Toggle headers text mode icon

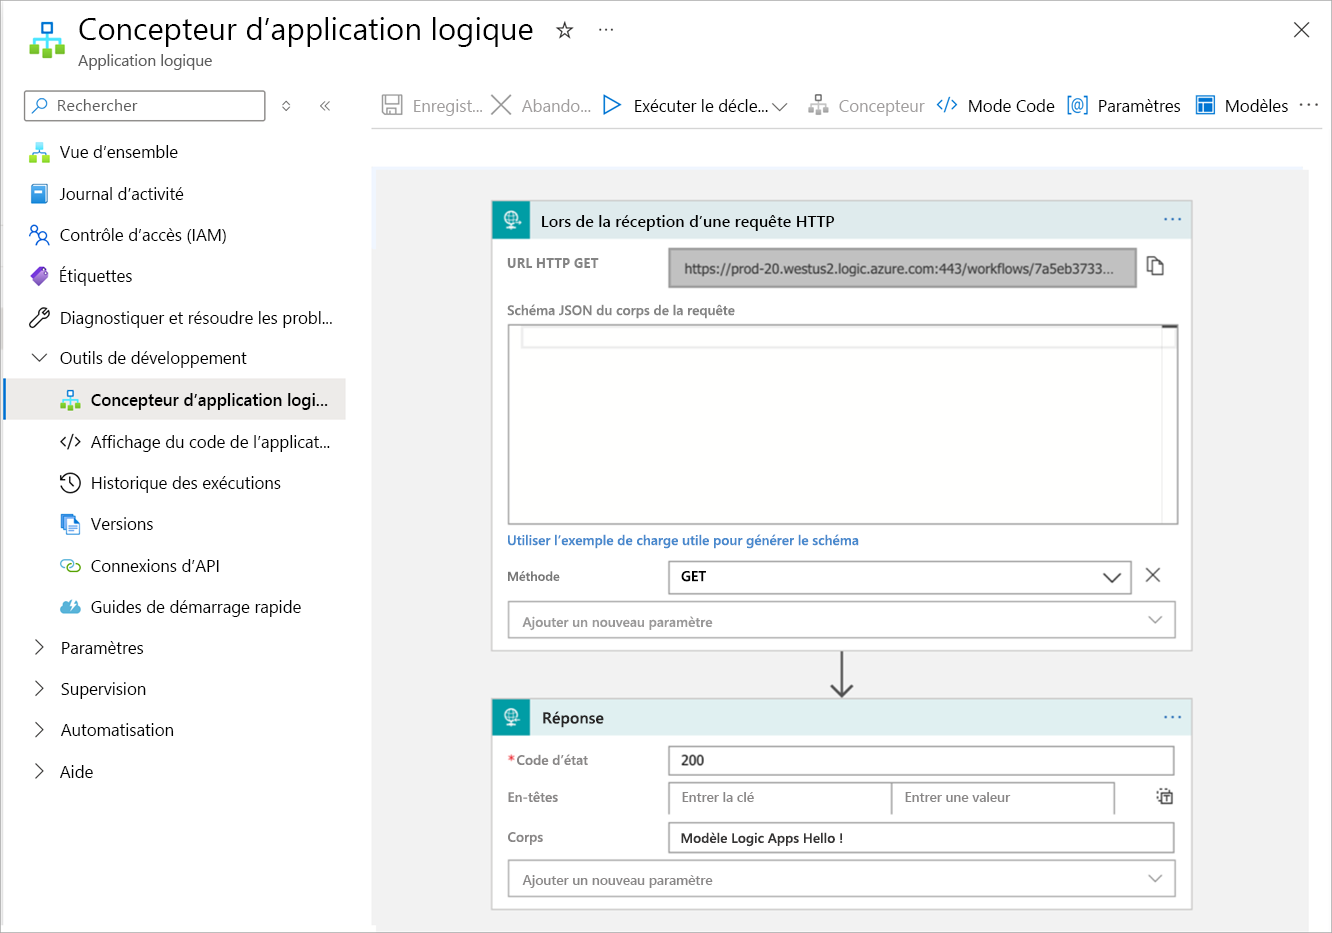point(1165,797)
